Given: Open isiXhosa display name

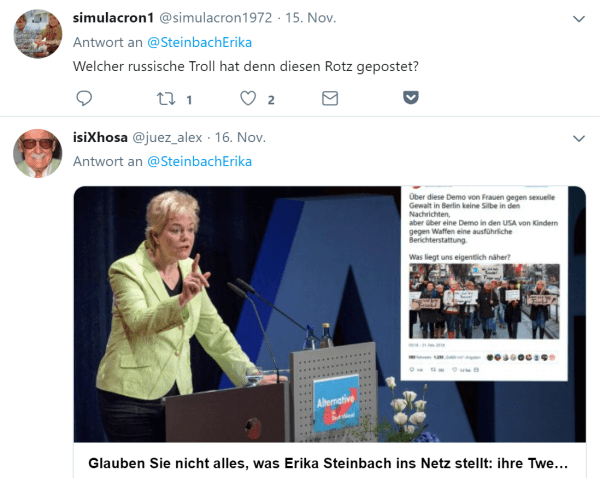Looking at the screenshot, I should tap(100, 137).
